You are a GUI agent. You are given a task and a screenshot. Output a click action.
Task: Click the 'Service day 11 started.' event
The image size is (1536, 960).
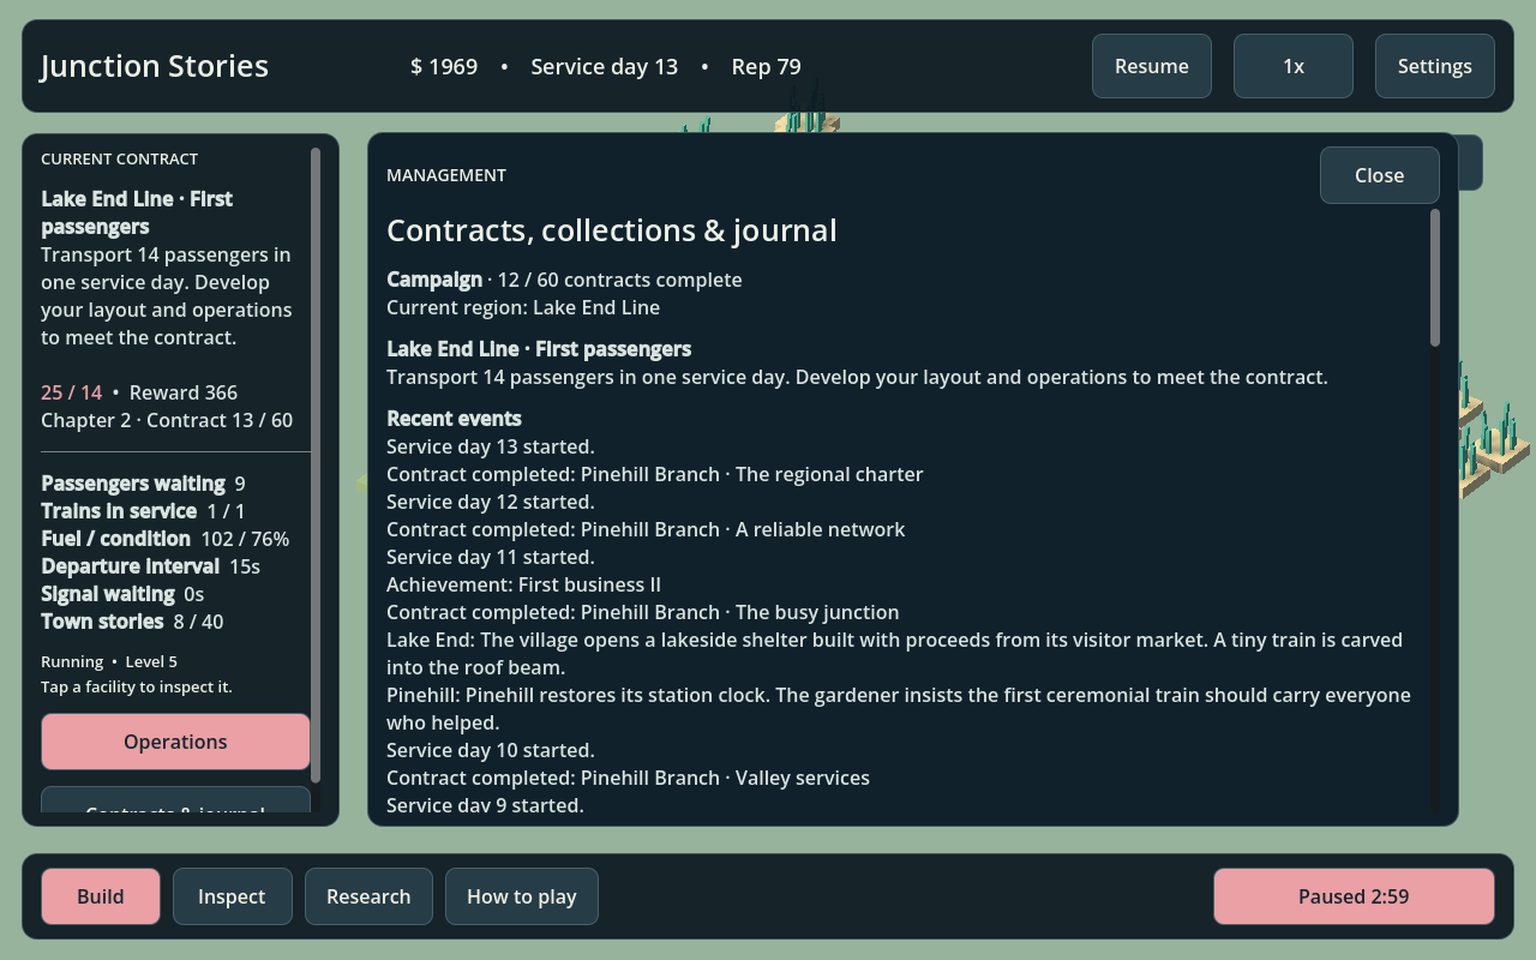point(490,556)
